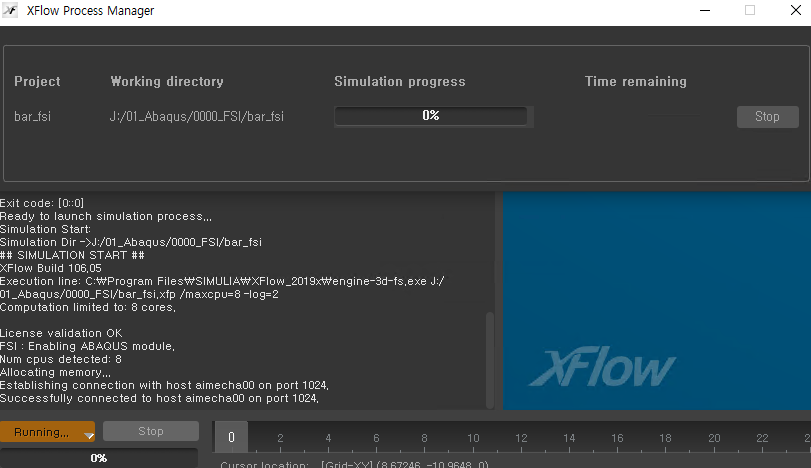Jump to timeline frame 10
This screenshot has width=811, height=468.
coord(473,438)
